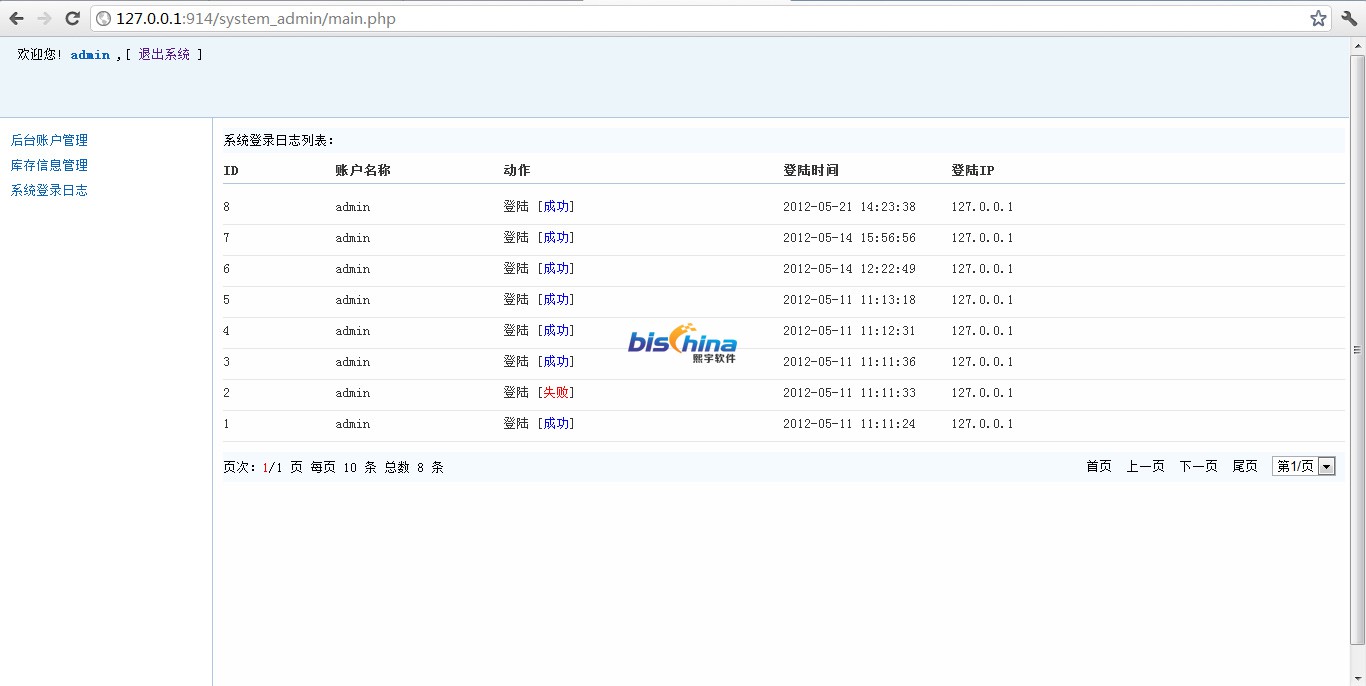Click the globe icon in the address bar
This screenshot has height=686, width=1366.
click(x=103, y=18)
